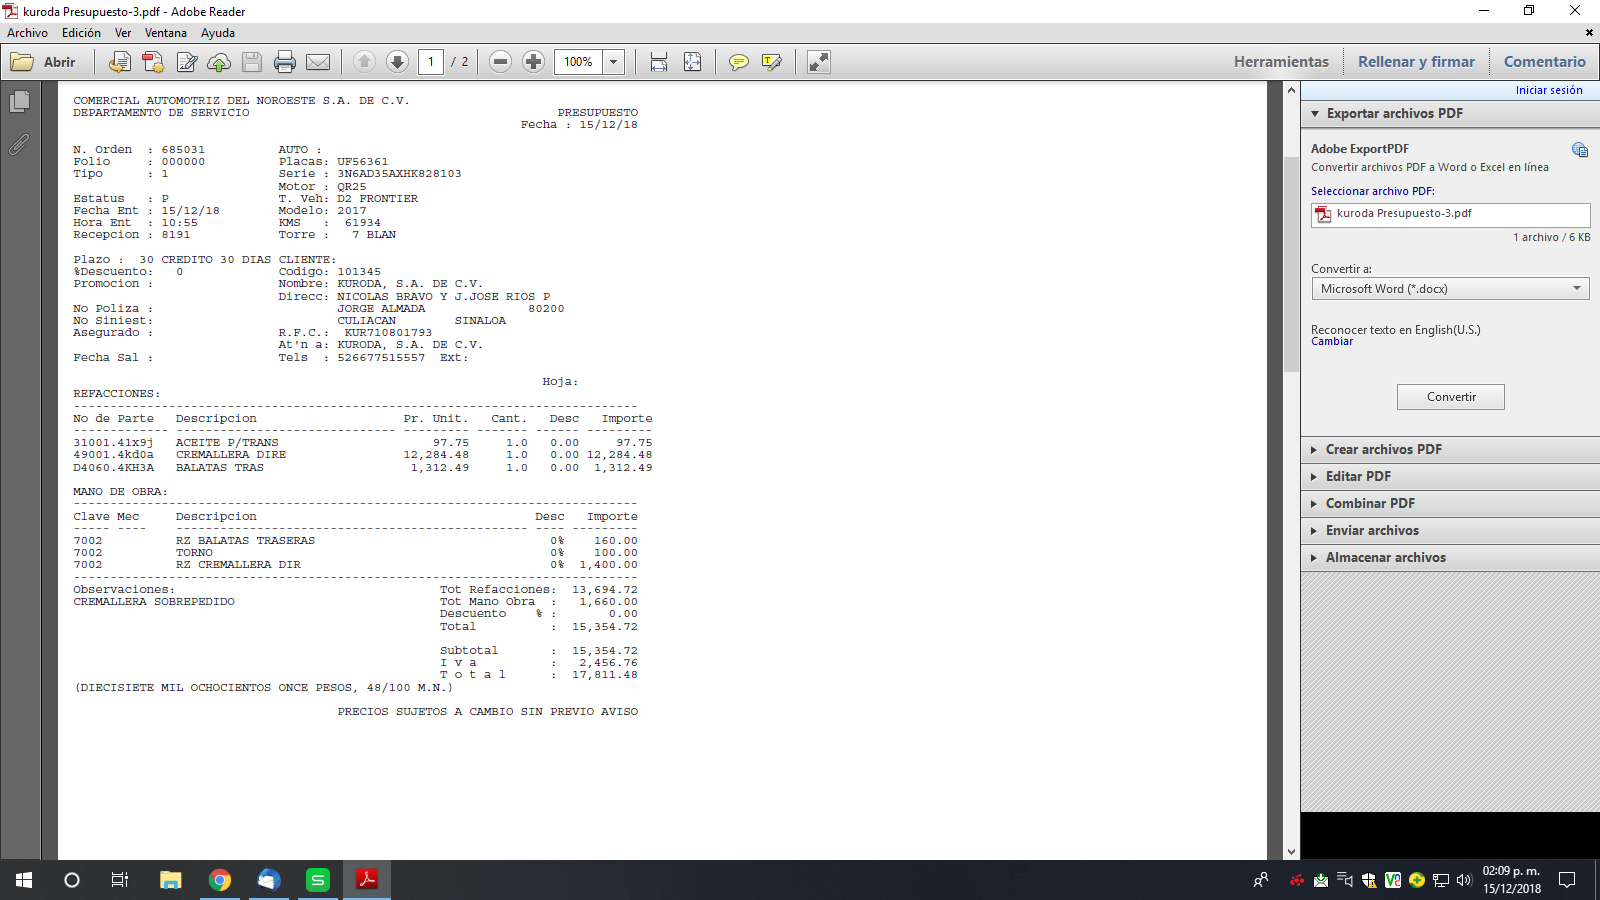Click the Iniciar sesión link
The height and width of the screenshot is (900, 1600).
(x=1548, y=90)
